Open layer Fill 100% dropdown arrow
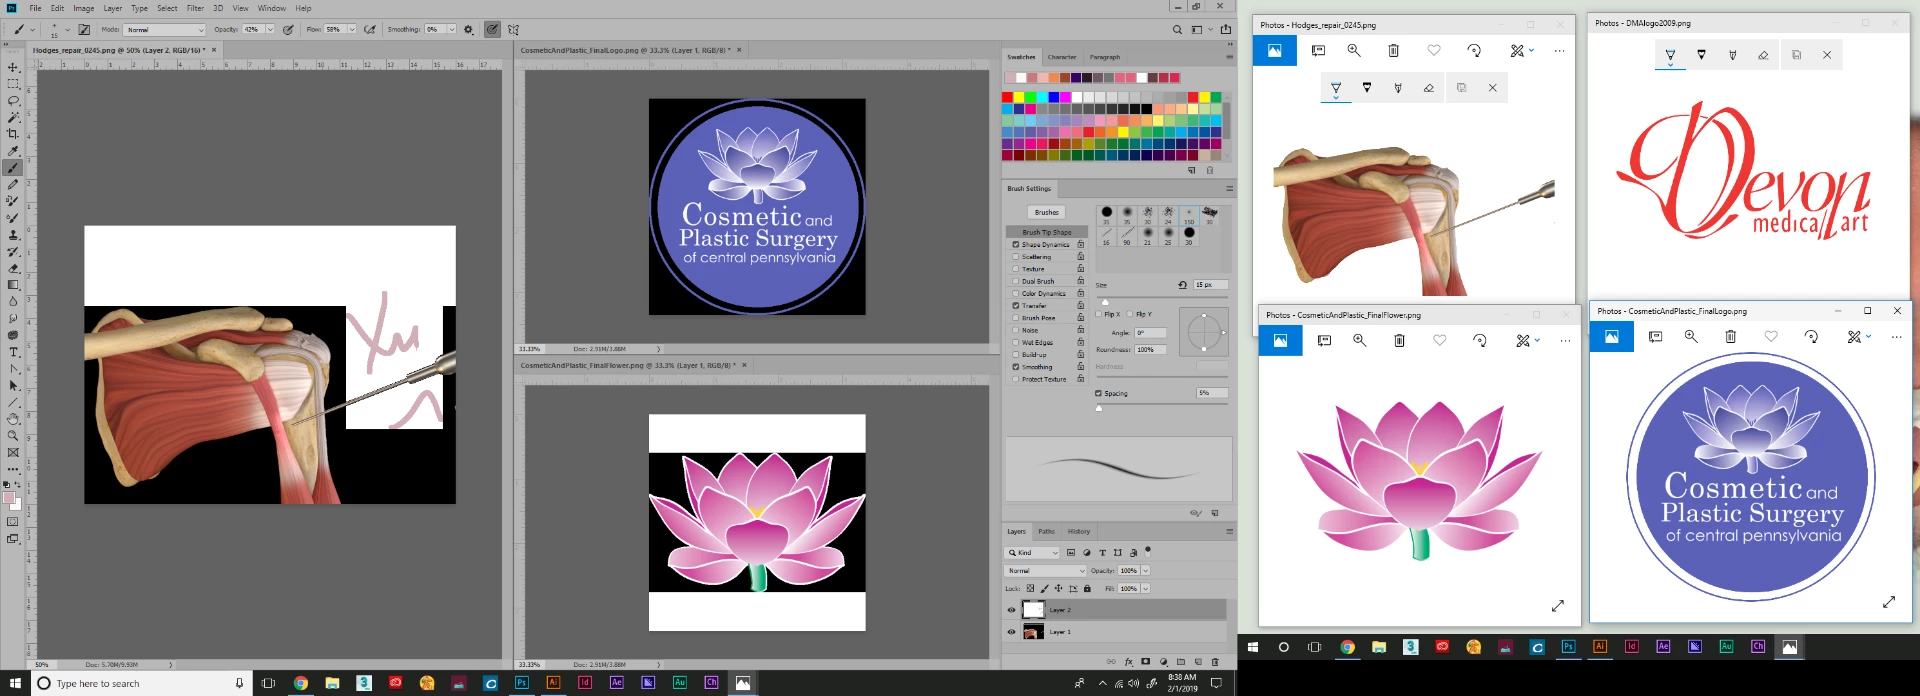Viewport: 1920px width, 696px height. (x=1146, y=588)
